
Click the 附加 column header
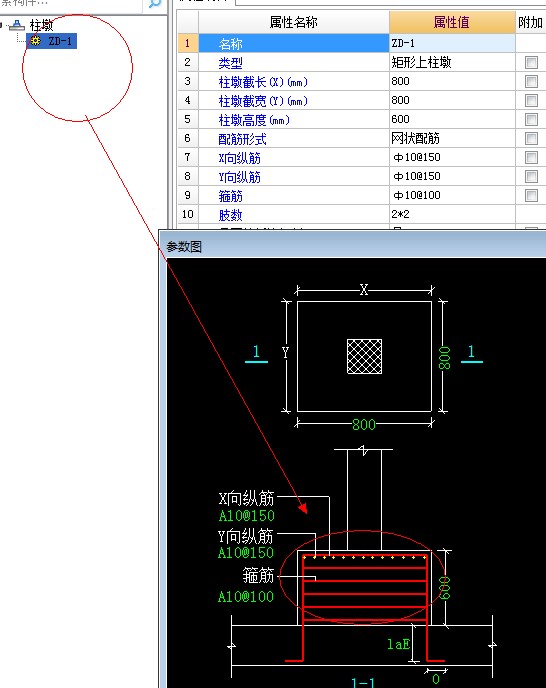(x=530, y=22)
